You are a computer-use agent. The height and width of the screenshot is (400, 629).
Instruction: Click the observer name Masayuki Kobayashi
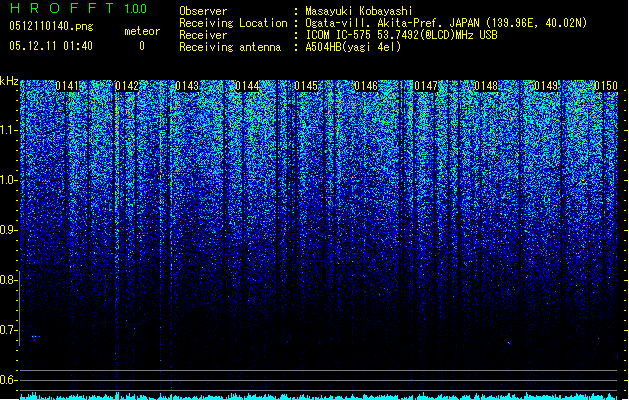click(359, 11)
